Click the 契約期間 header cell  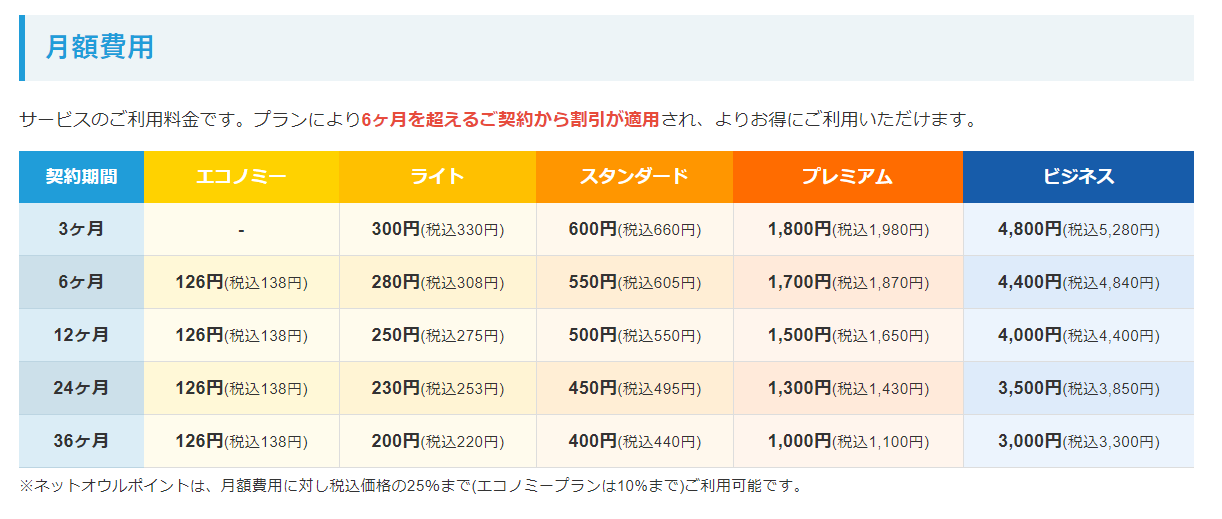click(x=81, y=177)
